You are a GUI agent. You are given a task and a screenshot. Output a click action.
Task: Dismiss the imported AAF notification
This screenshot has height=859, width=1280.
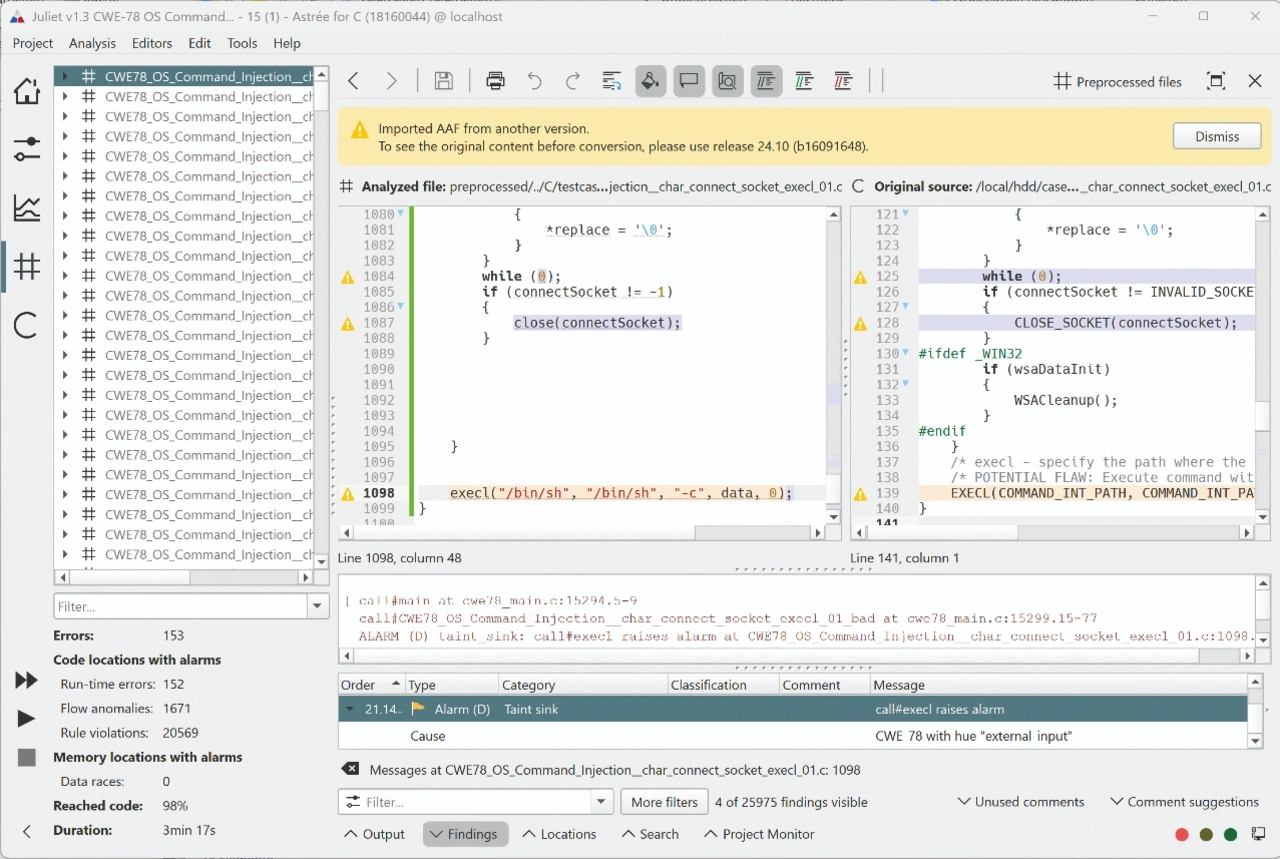point(1216,136)
